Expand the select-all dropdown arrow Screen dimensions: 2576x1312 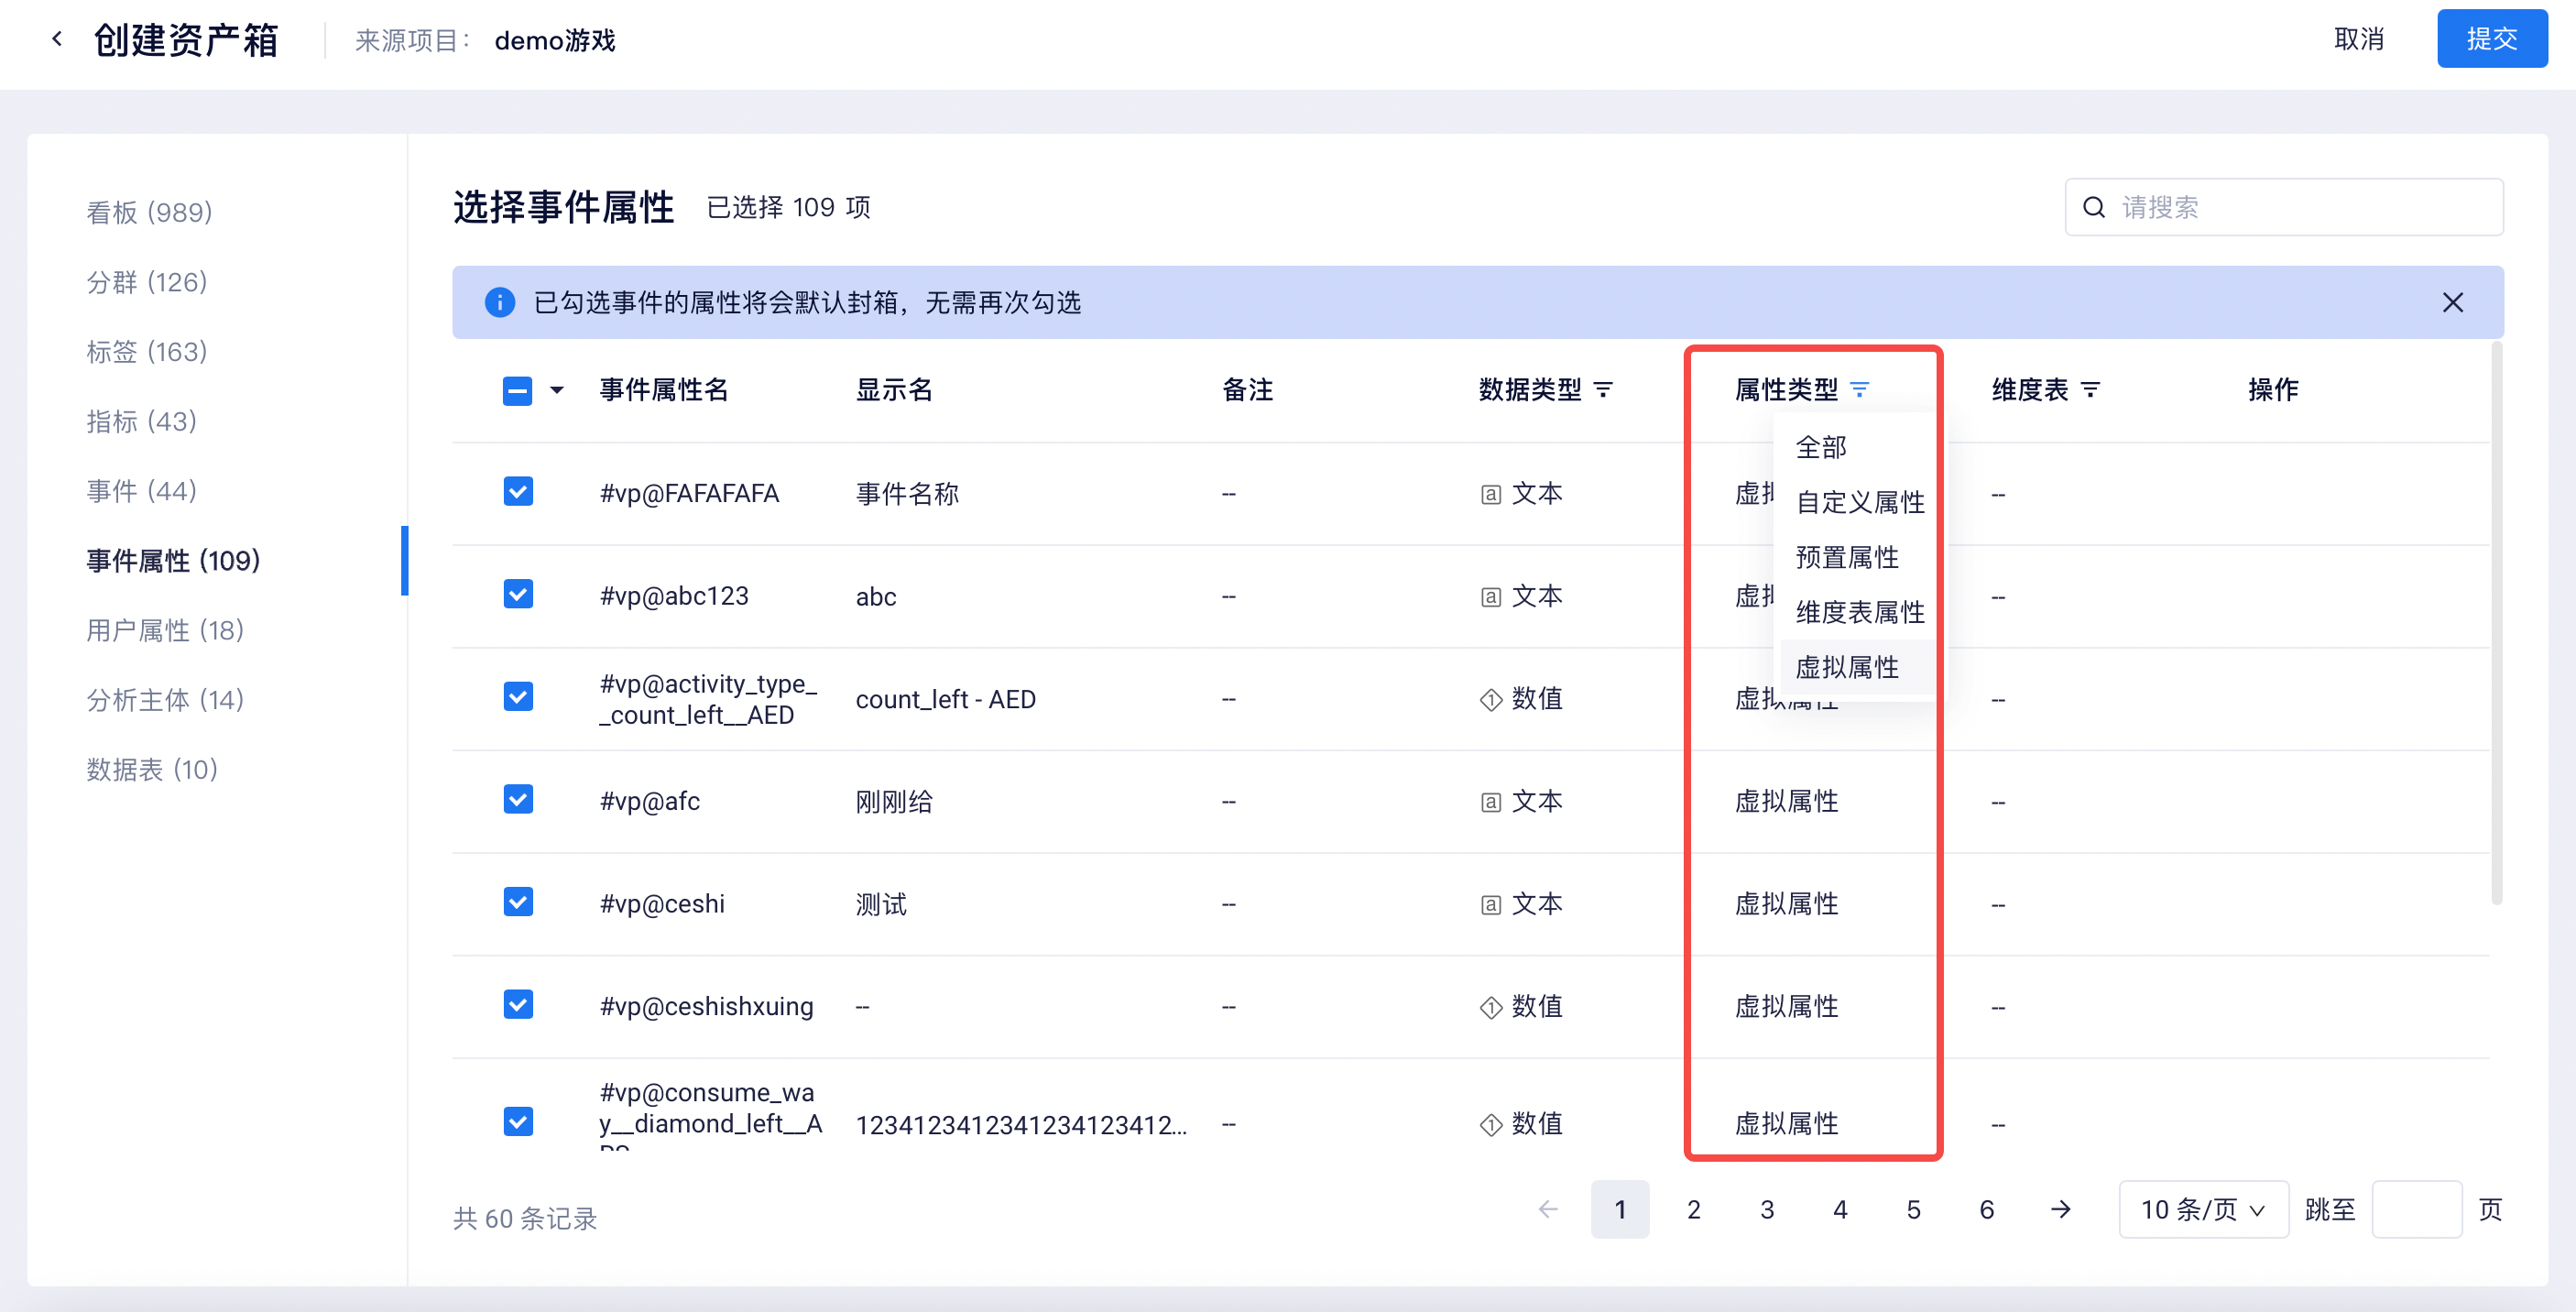[557, 390]
